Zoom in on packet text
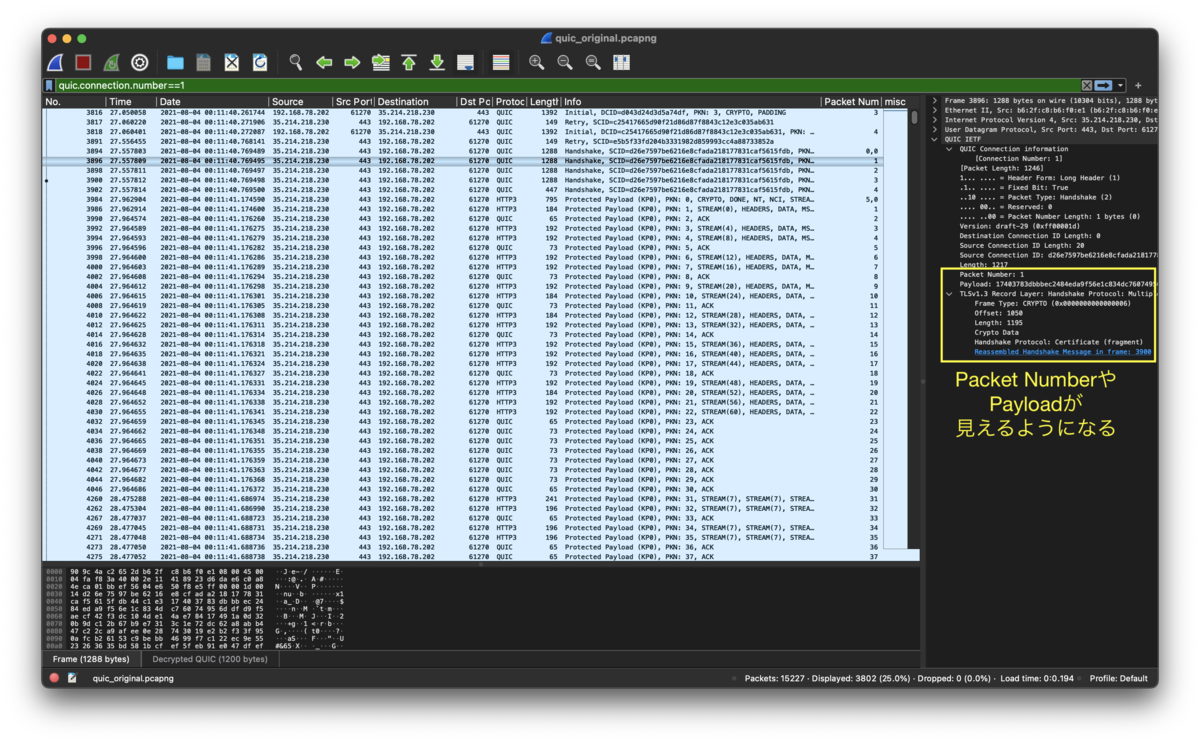1200x743 pixels. [x=537, y=63]
